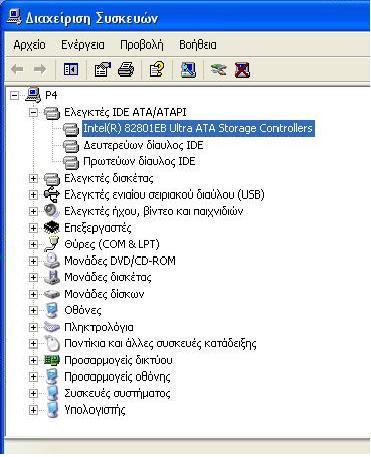Expand the Προσαρμογείς δικτύου branch
Image resolution: width=371 pixels, height=457 pixels.
(33, 360)
